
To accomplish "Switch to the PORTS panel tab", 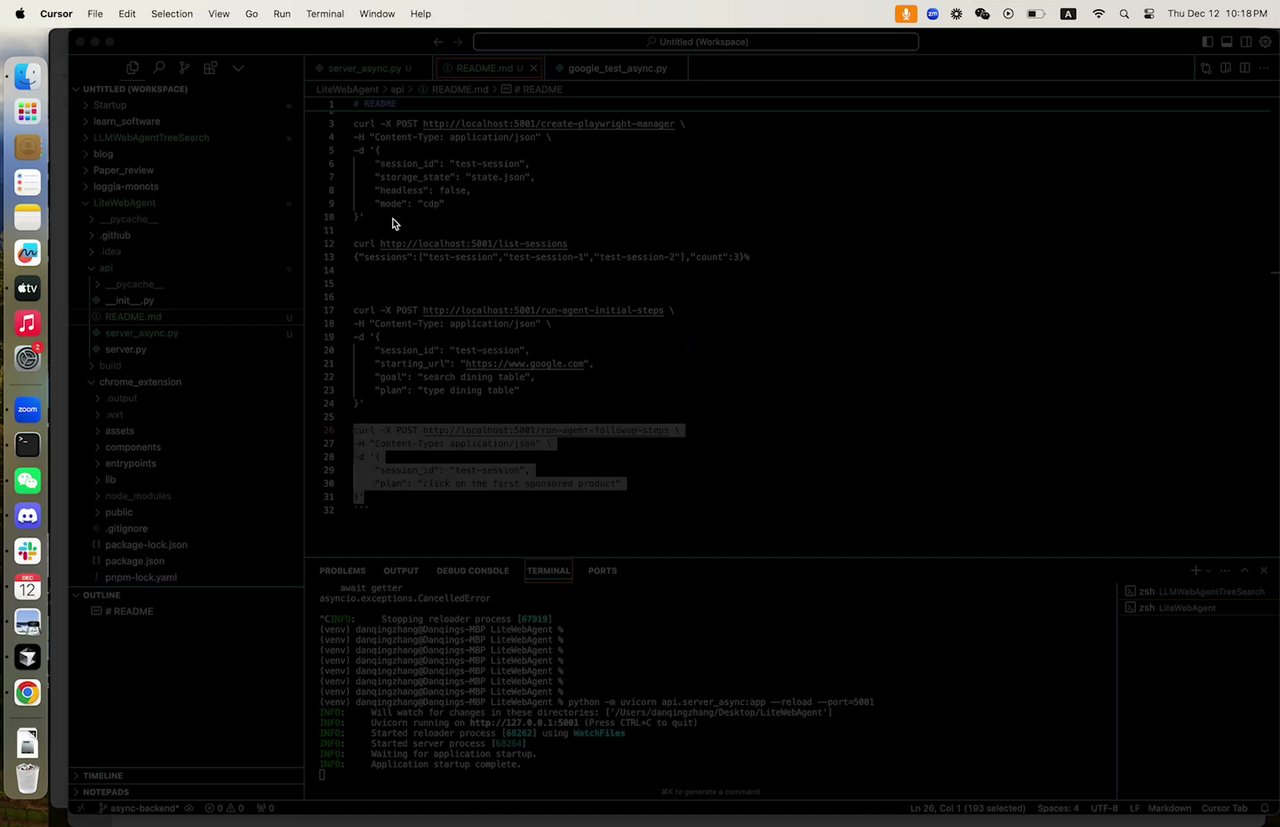I will [602, 570].
